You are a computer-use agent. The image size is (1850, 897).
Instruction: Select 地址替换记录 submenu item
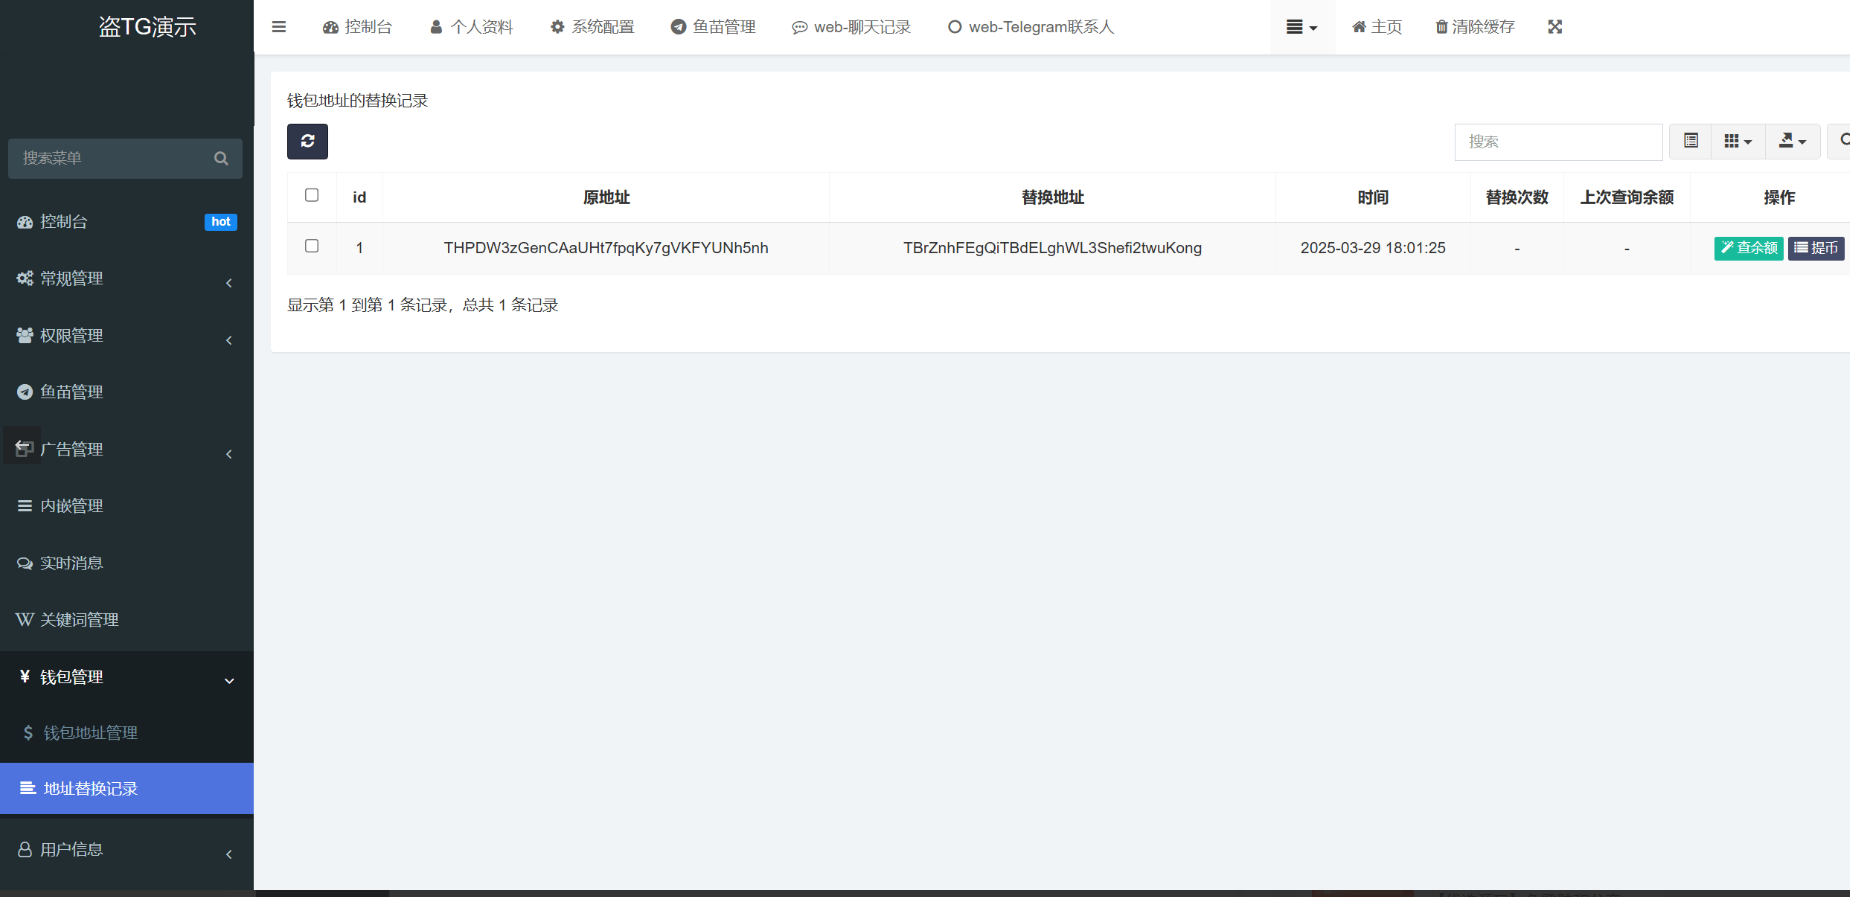coord(126,789)
